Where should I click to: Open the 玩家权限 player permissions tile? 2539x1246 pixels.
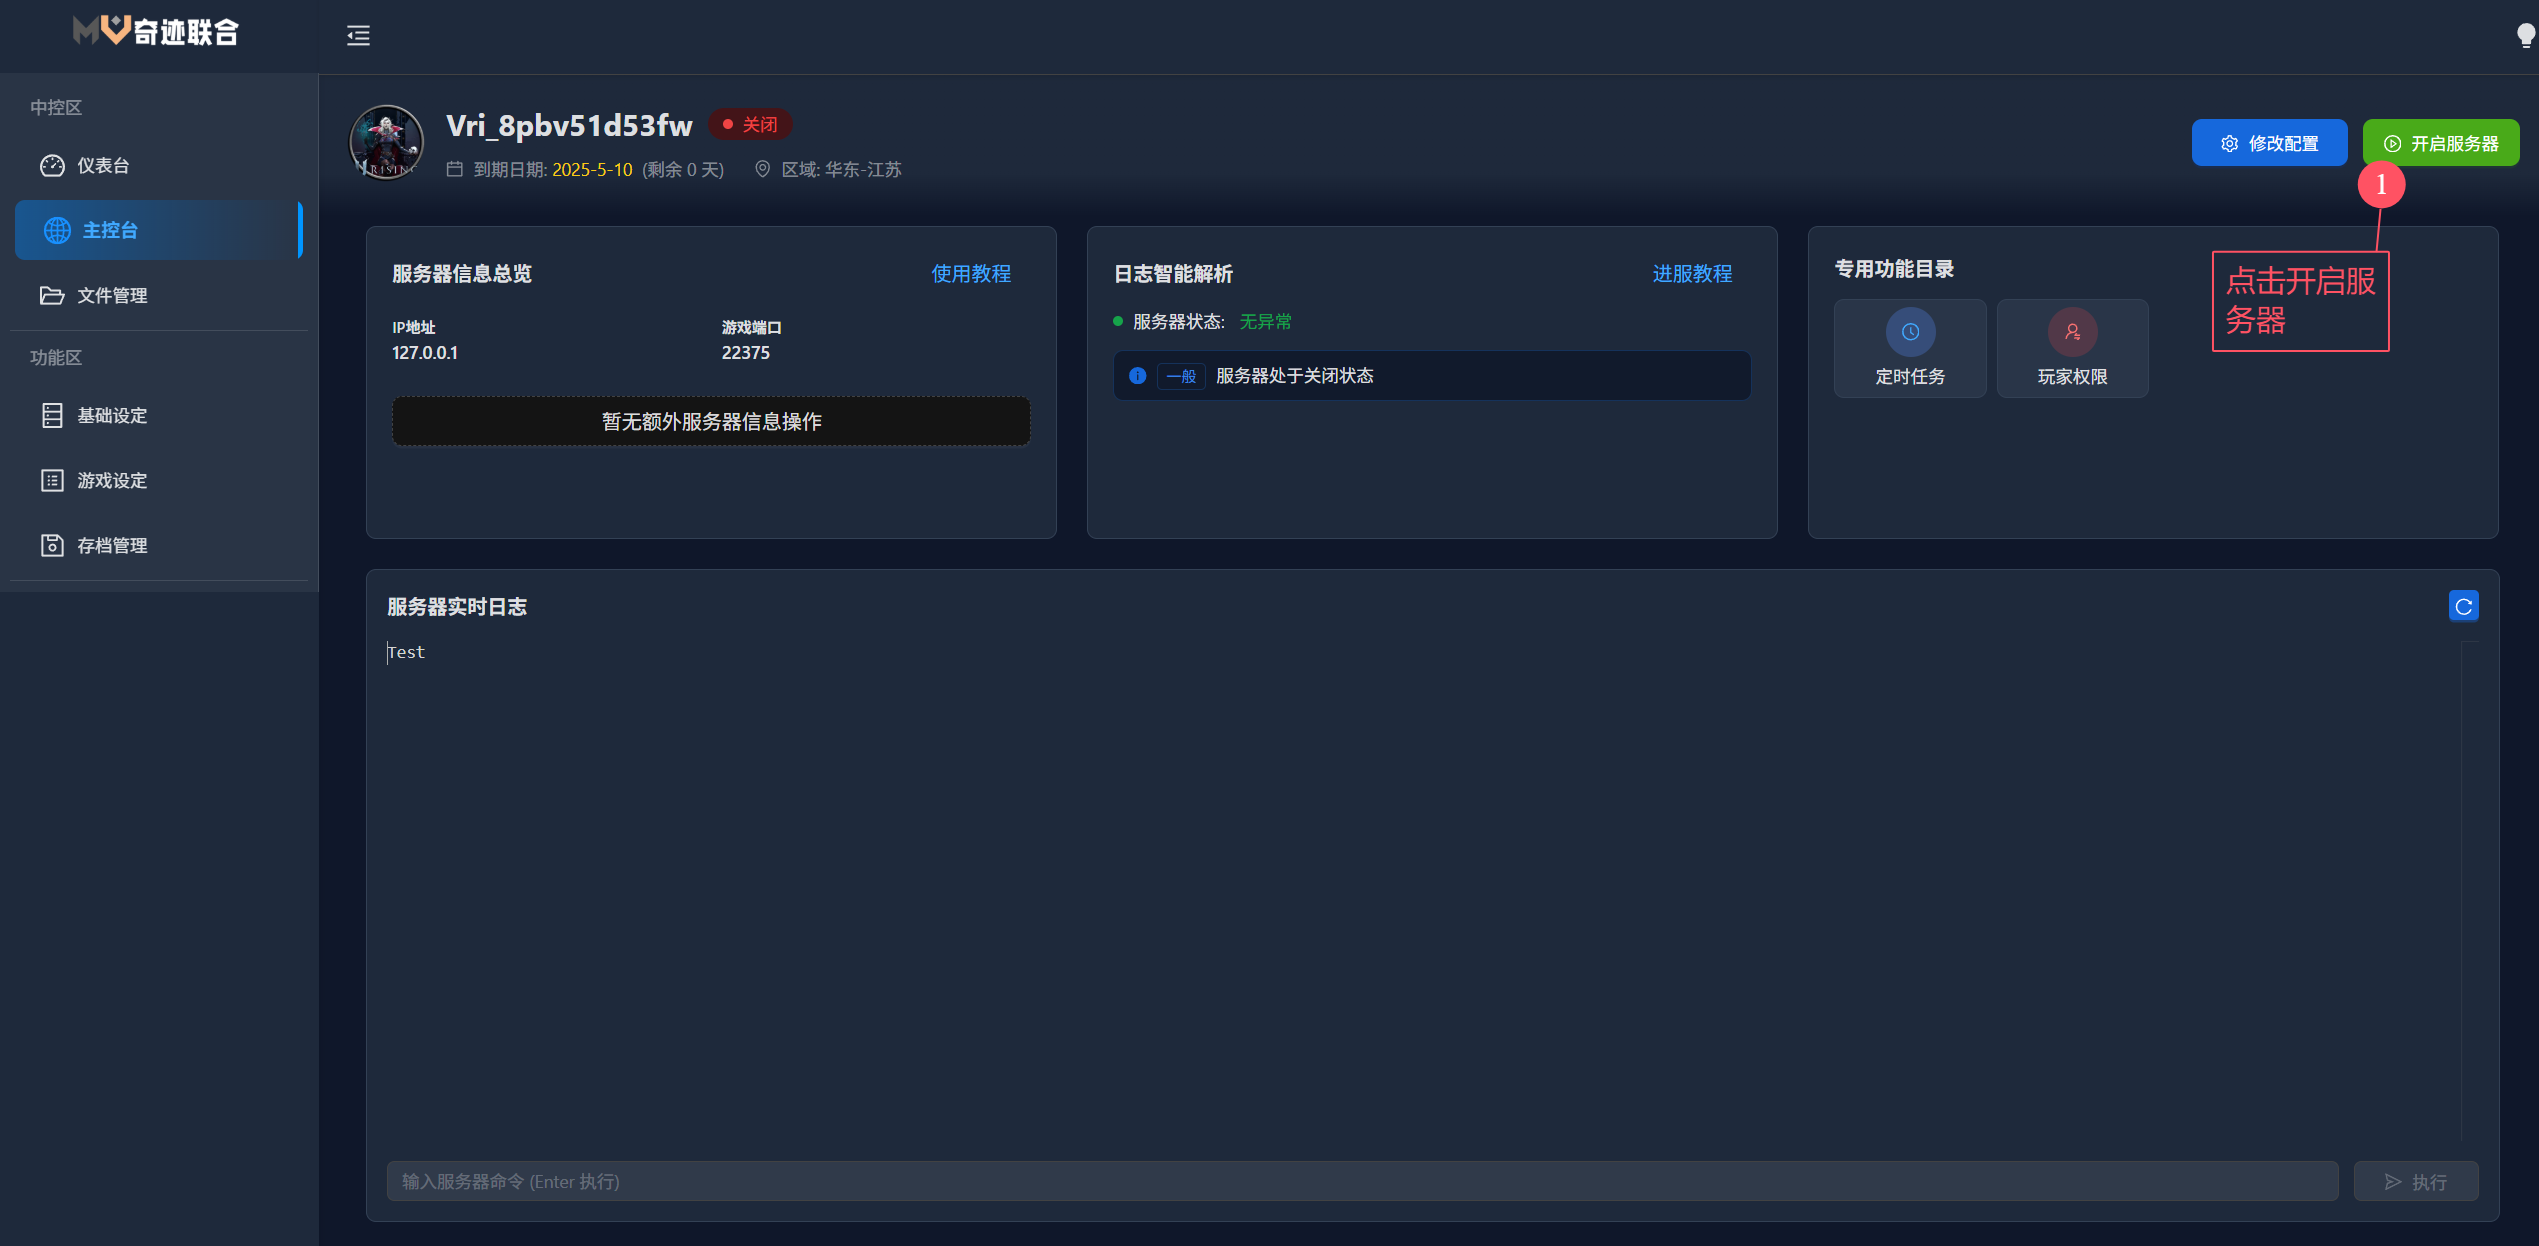2072,348
